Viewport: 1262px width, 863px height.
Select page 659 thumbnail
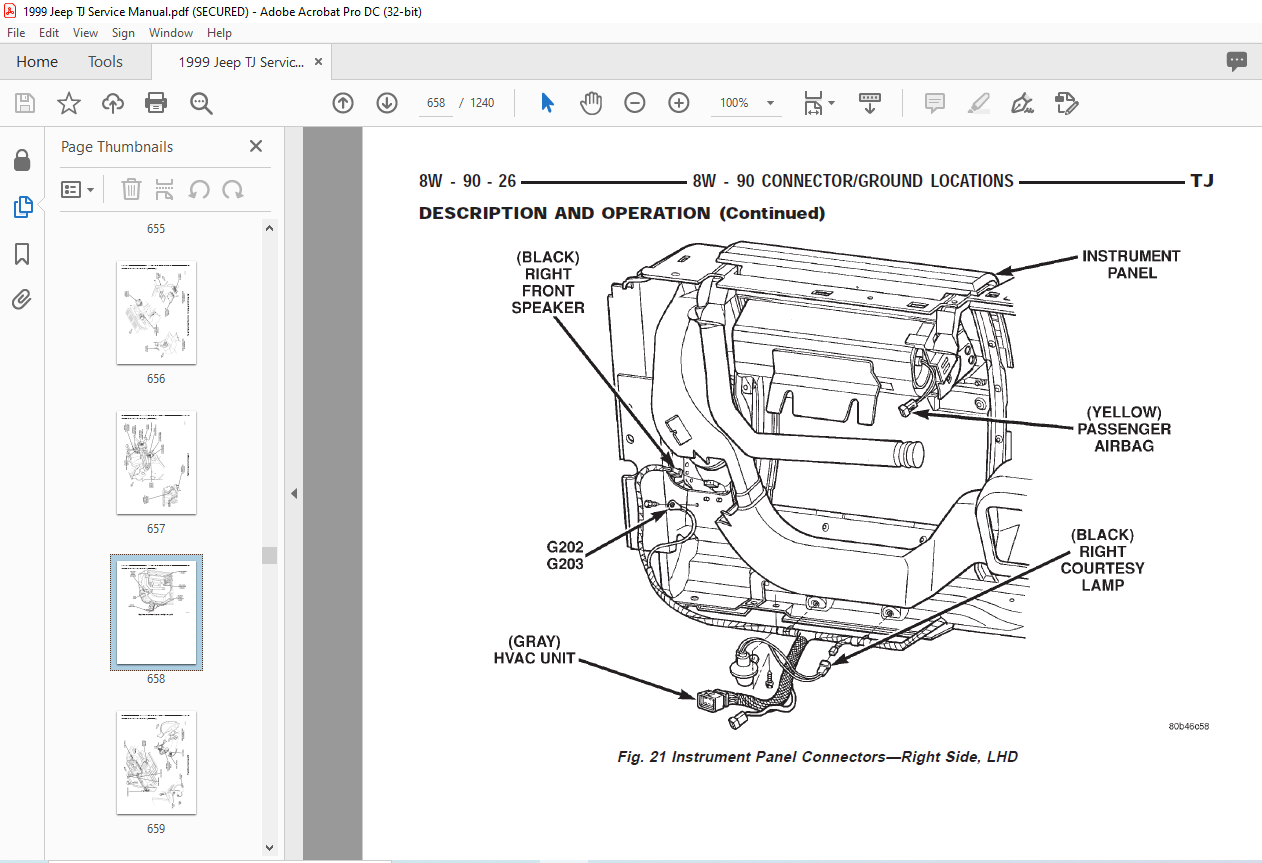click(x=156, y=763)
